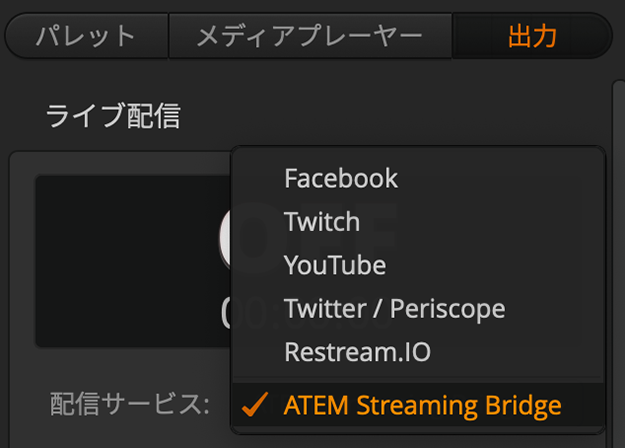
Task: Click the orange checkmark beside ATEM Streaming Bridge
Action: click(x=255, y=406)
